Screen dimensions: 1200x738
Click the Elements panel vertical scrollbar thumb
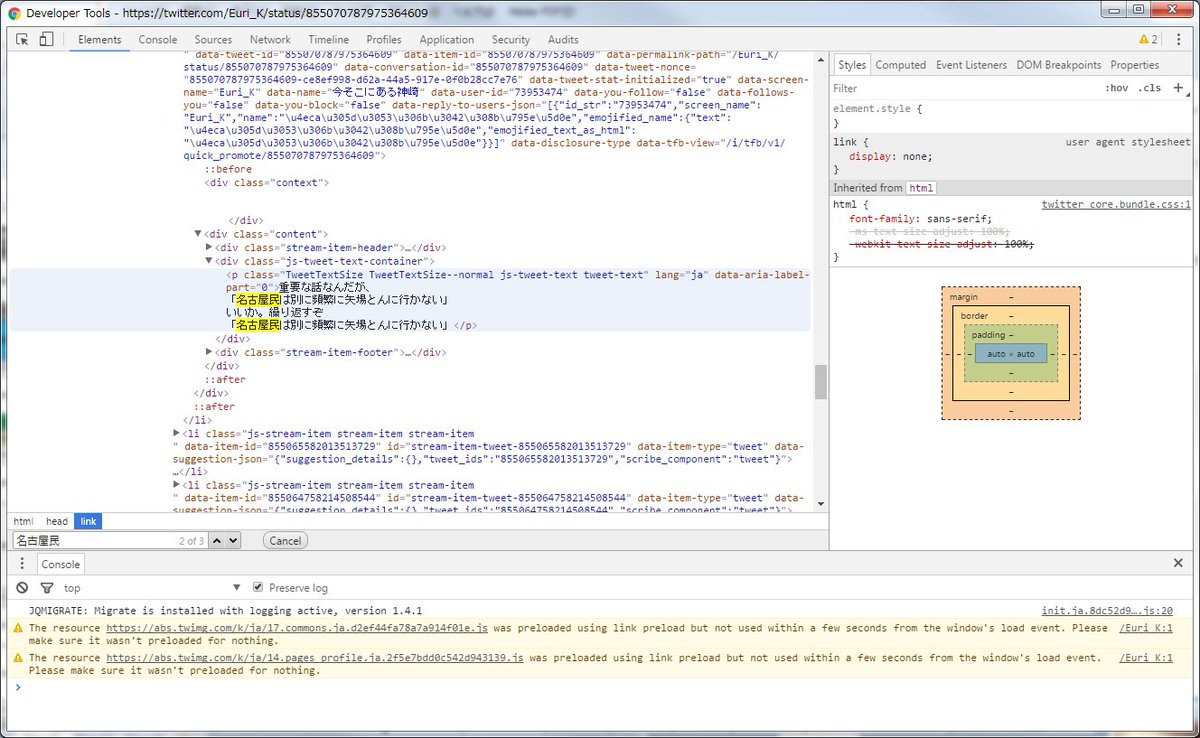821,382
